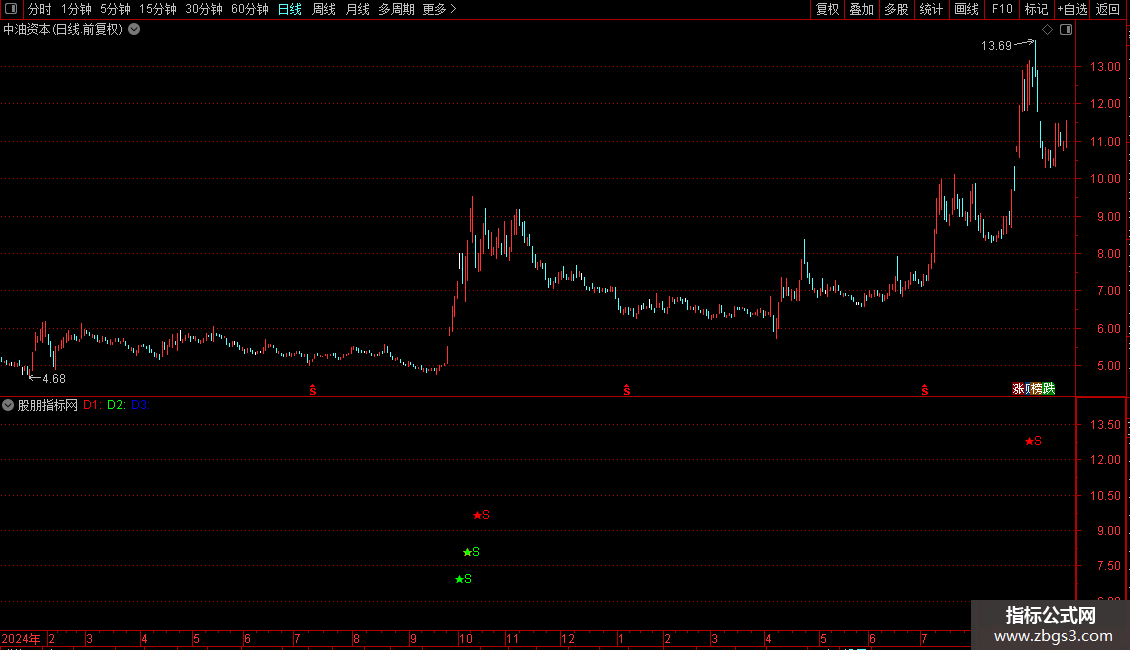Click the 榜 tag at chart bottom
The width and height of the screenshot is (1130, 650).
(1036, 389)
